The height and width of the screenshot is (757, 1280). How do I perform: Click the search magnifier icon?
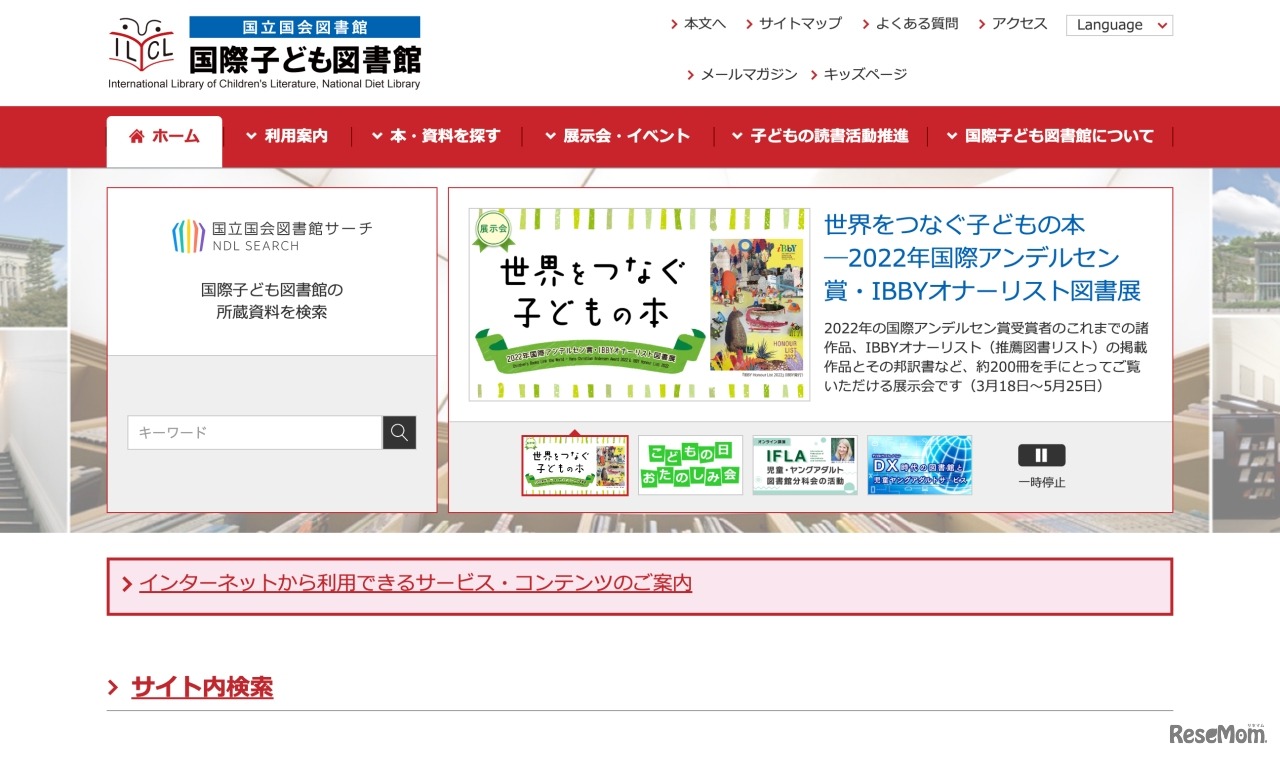click(x=399, y=432)
